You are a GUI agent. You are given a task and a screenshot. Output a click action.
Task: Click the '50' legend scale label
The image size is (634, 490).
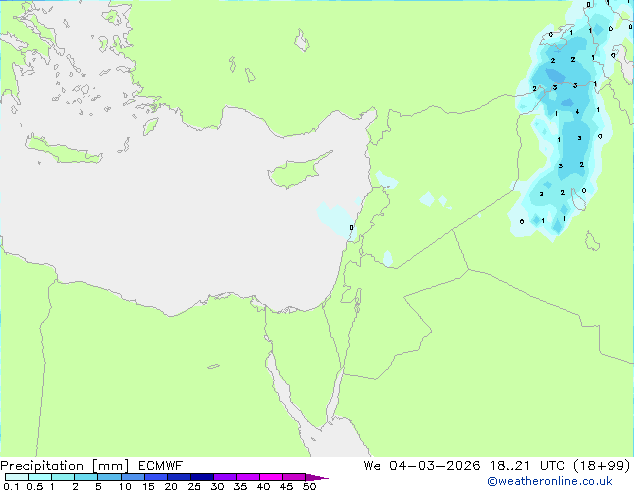(309, 486)
